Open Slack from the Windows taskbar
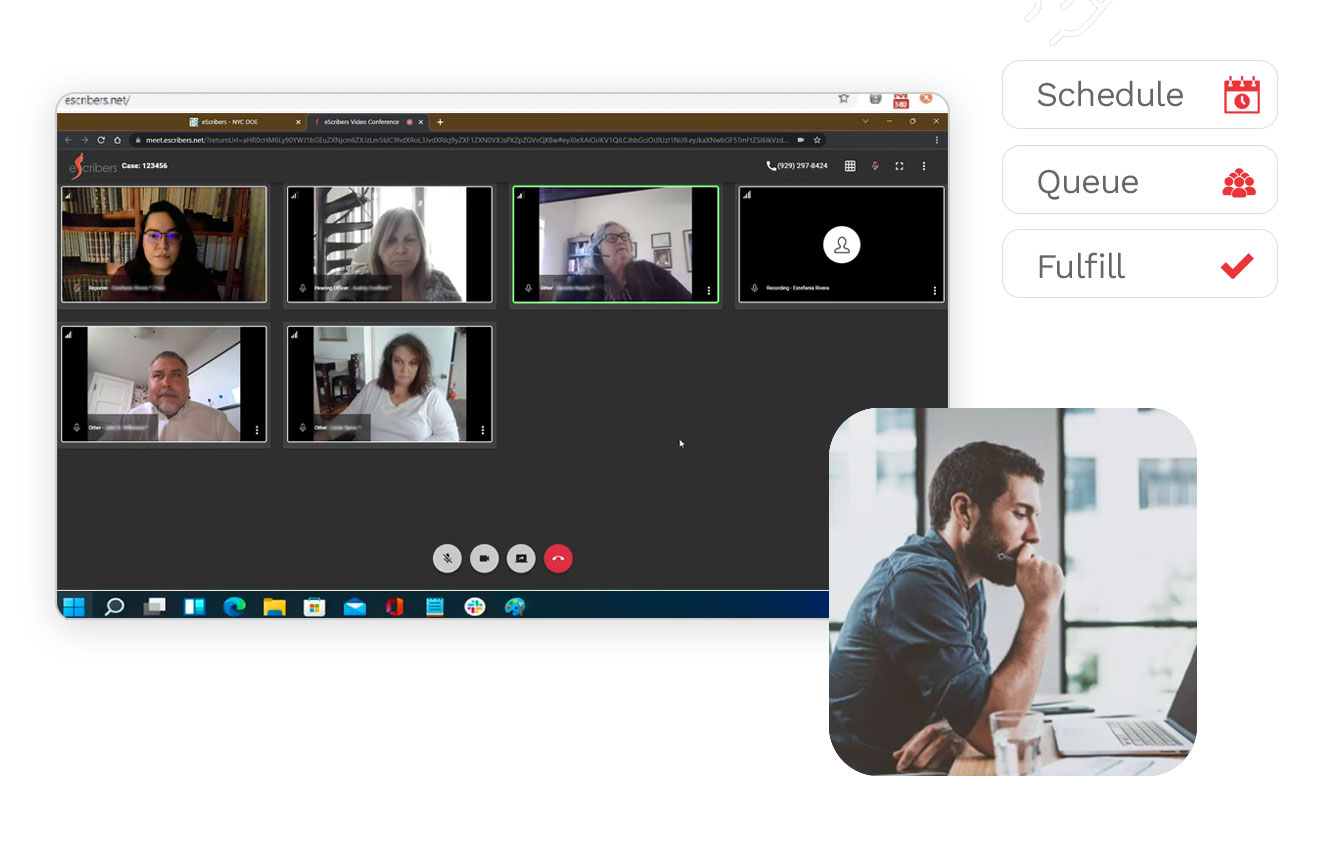 476,606
